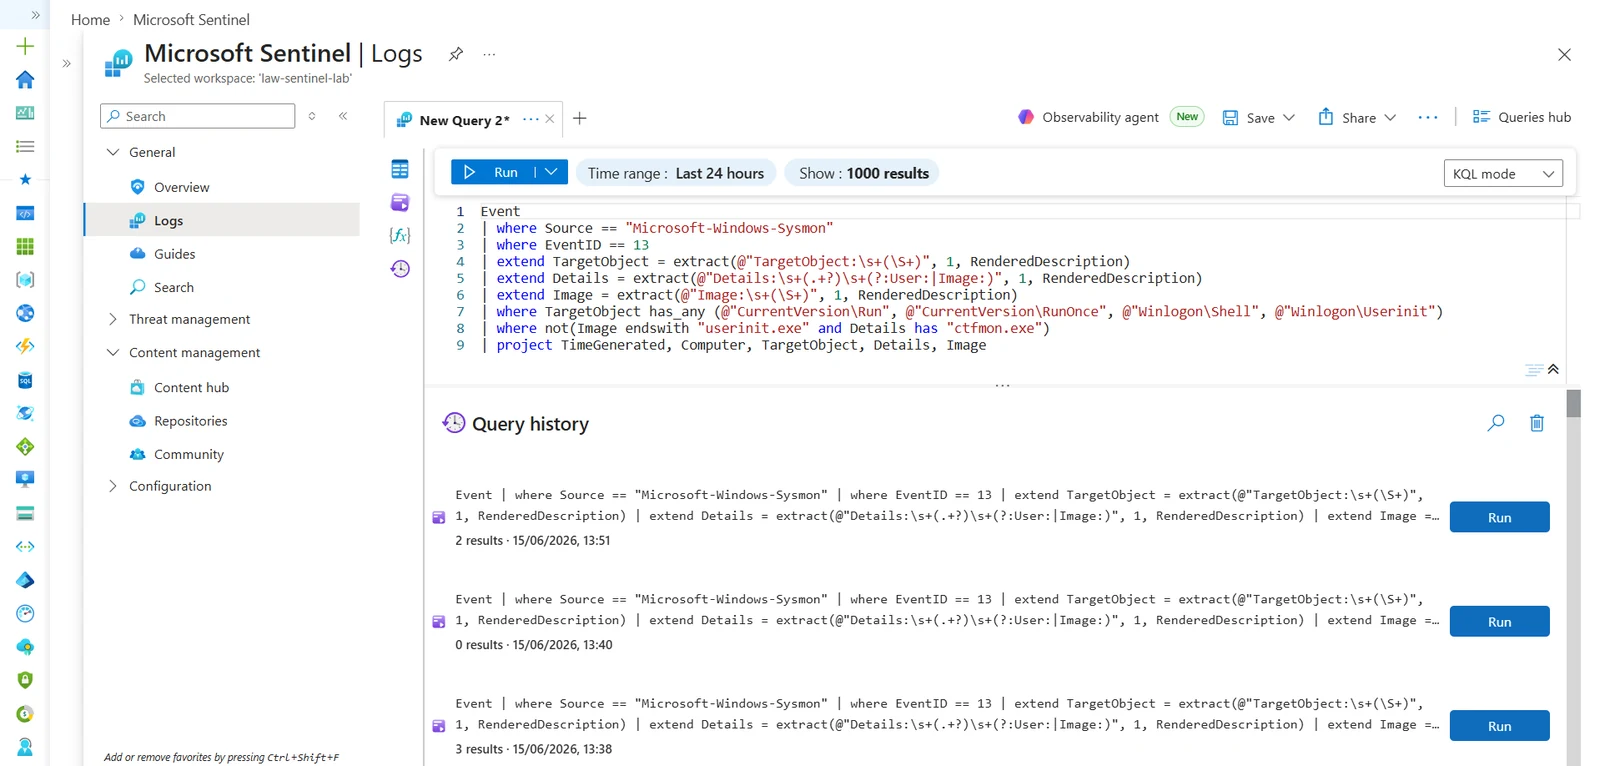Open the Query history pane icon
Screen dimensions: 1600x766
tap(400, 268)
